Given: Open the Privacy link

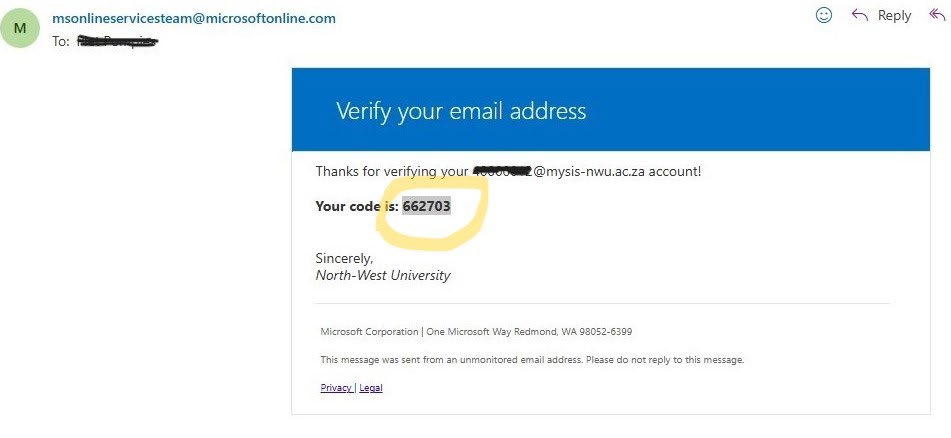Looking at the screenshot, I should coord(336,388).
